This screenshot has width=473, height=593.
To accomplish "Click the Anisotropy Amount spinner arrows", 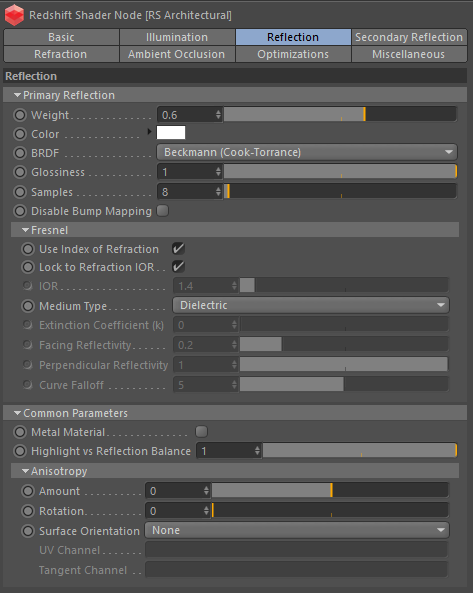I will point(206,491).
